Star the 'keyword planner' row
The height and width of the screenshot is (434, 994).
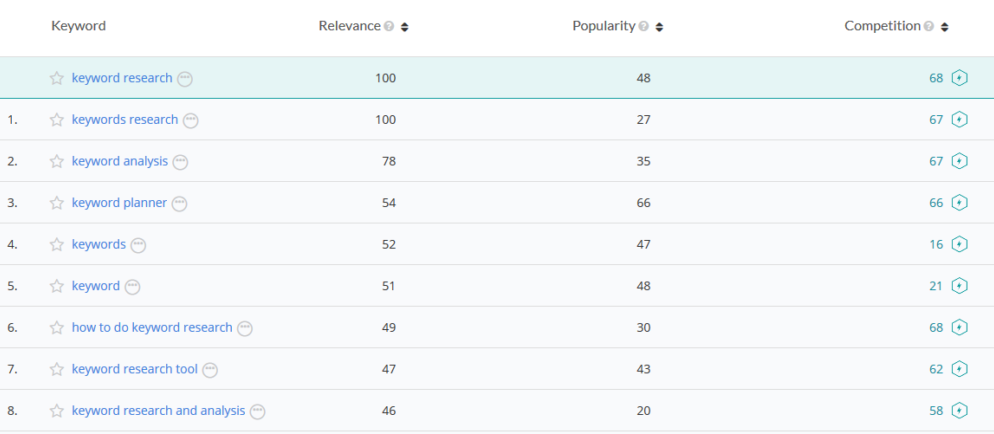57,203
